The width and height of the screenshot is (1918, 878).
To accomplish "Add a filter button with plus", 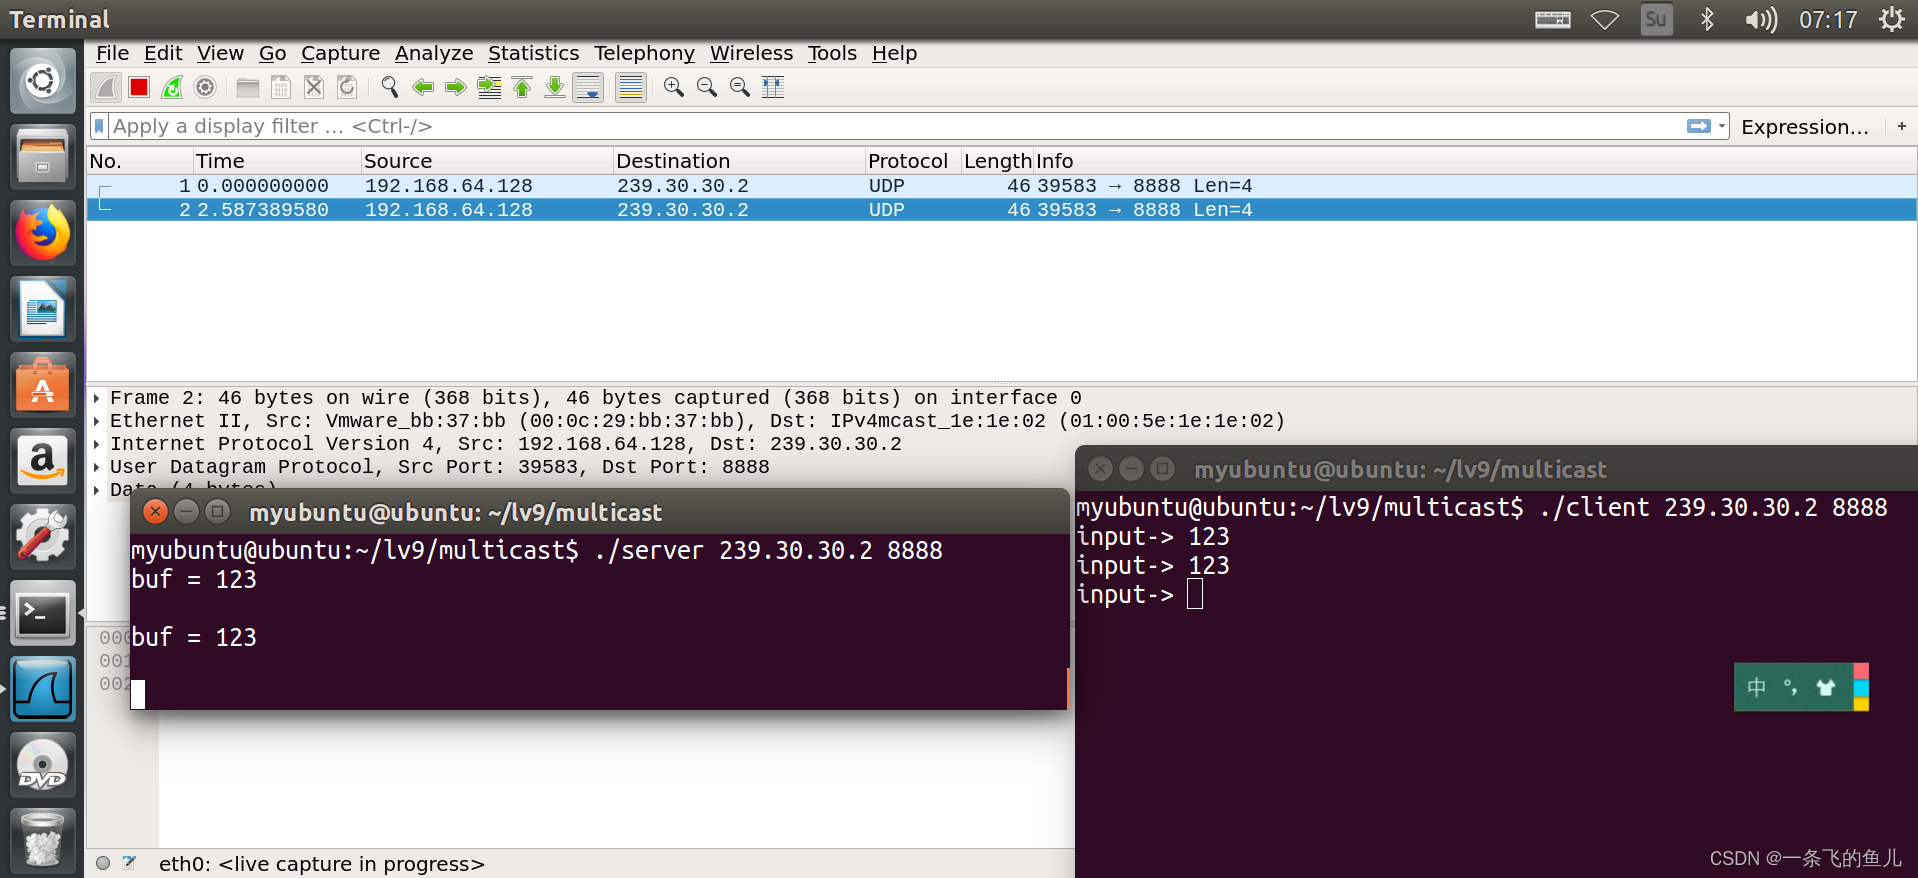I will click(1902, 126).
